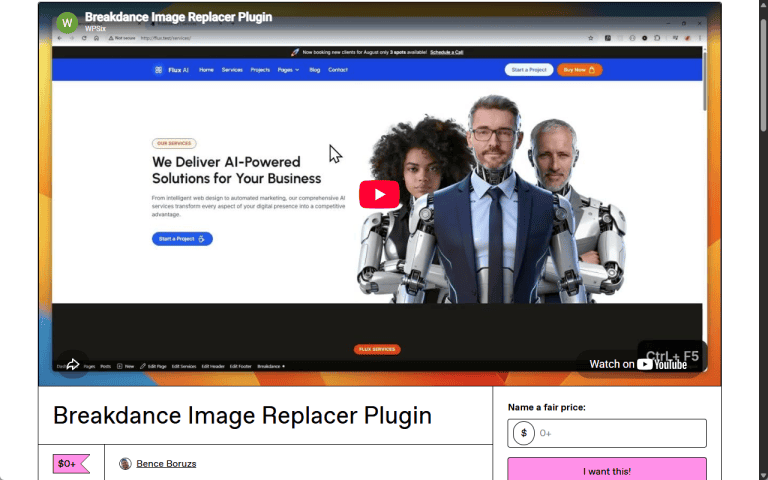This screenshot has height=480, width=768.
Task: Click Services in the video's Flux AI navbar
Action: [232, 70]
